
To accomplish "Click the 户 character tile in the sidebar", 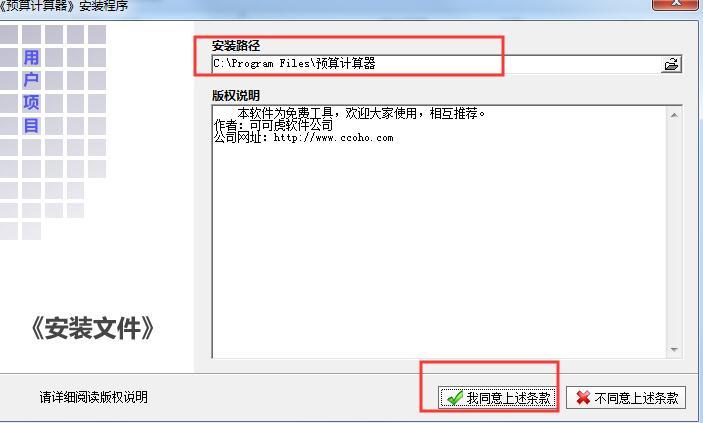I will (31, 80).
